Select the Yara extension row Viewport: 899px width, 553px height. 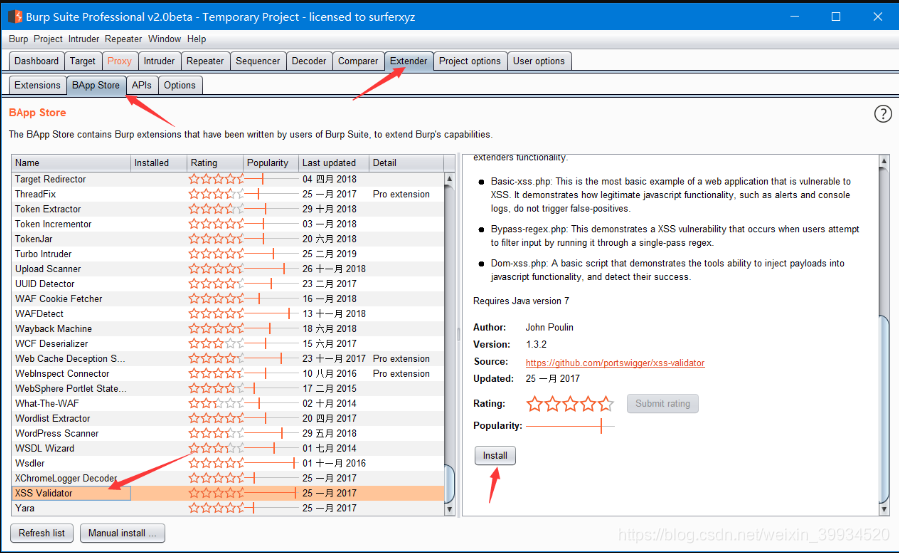coord(228,508)
